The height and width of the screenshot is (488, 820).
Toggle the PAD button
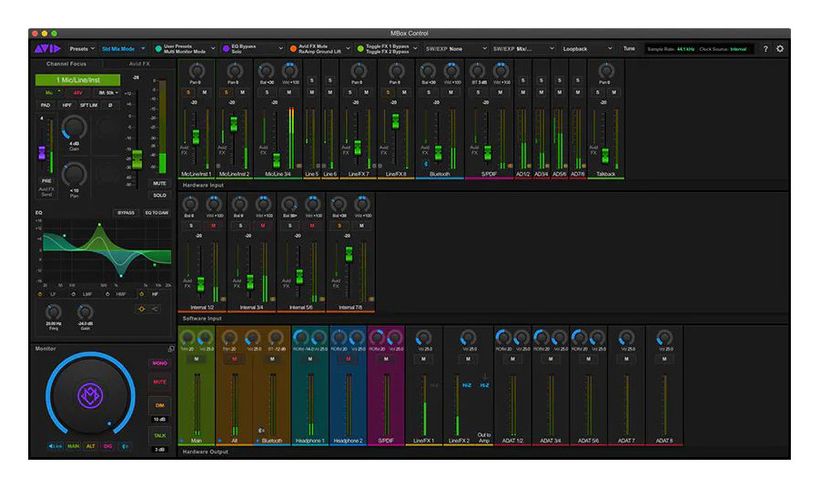pyautogui.click(x=45, y=105)
